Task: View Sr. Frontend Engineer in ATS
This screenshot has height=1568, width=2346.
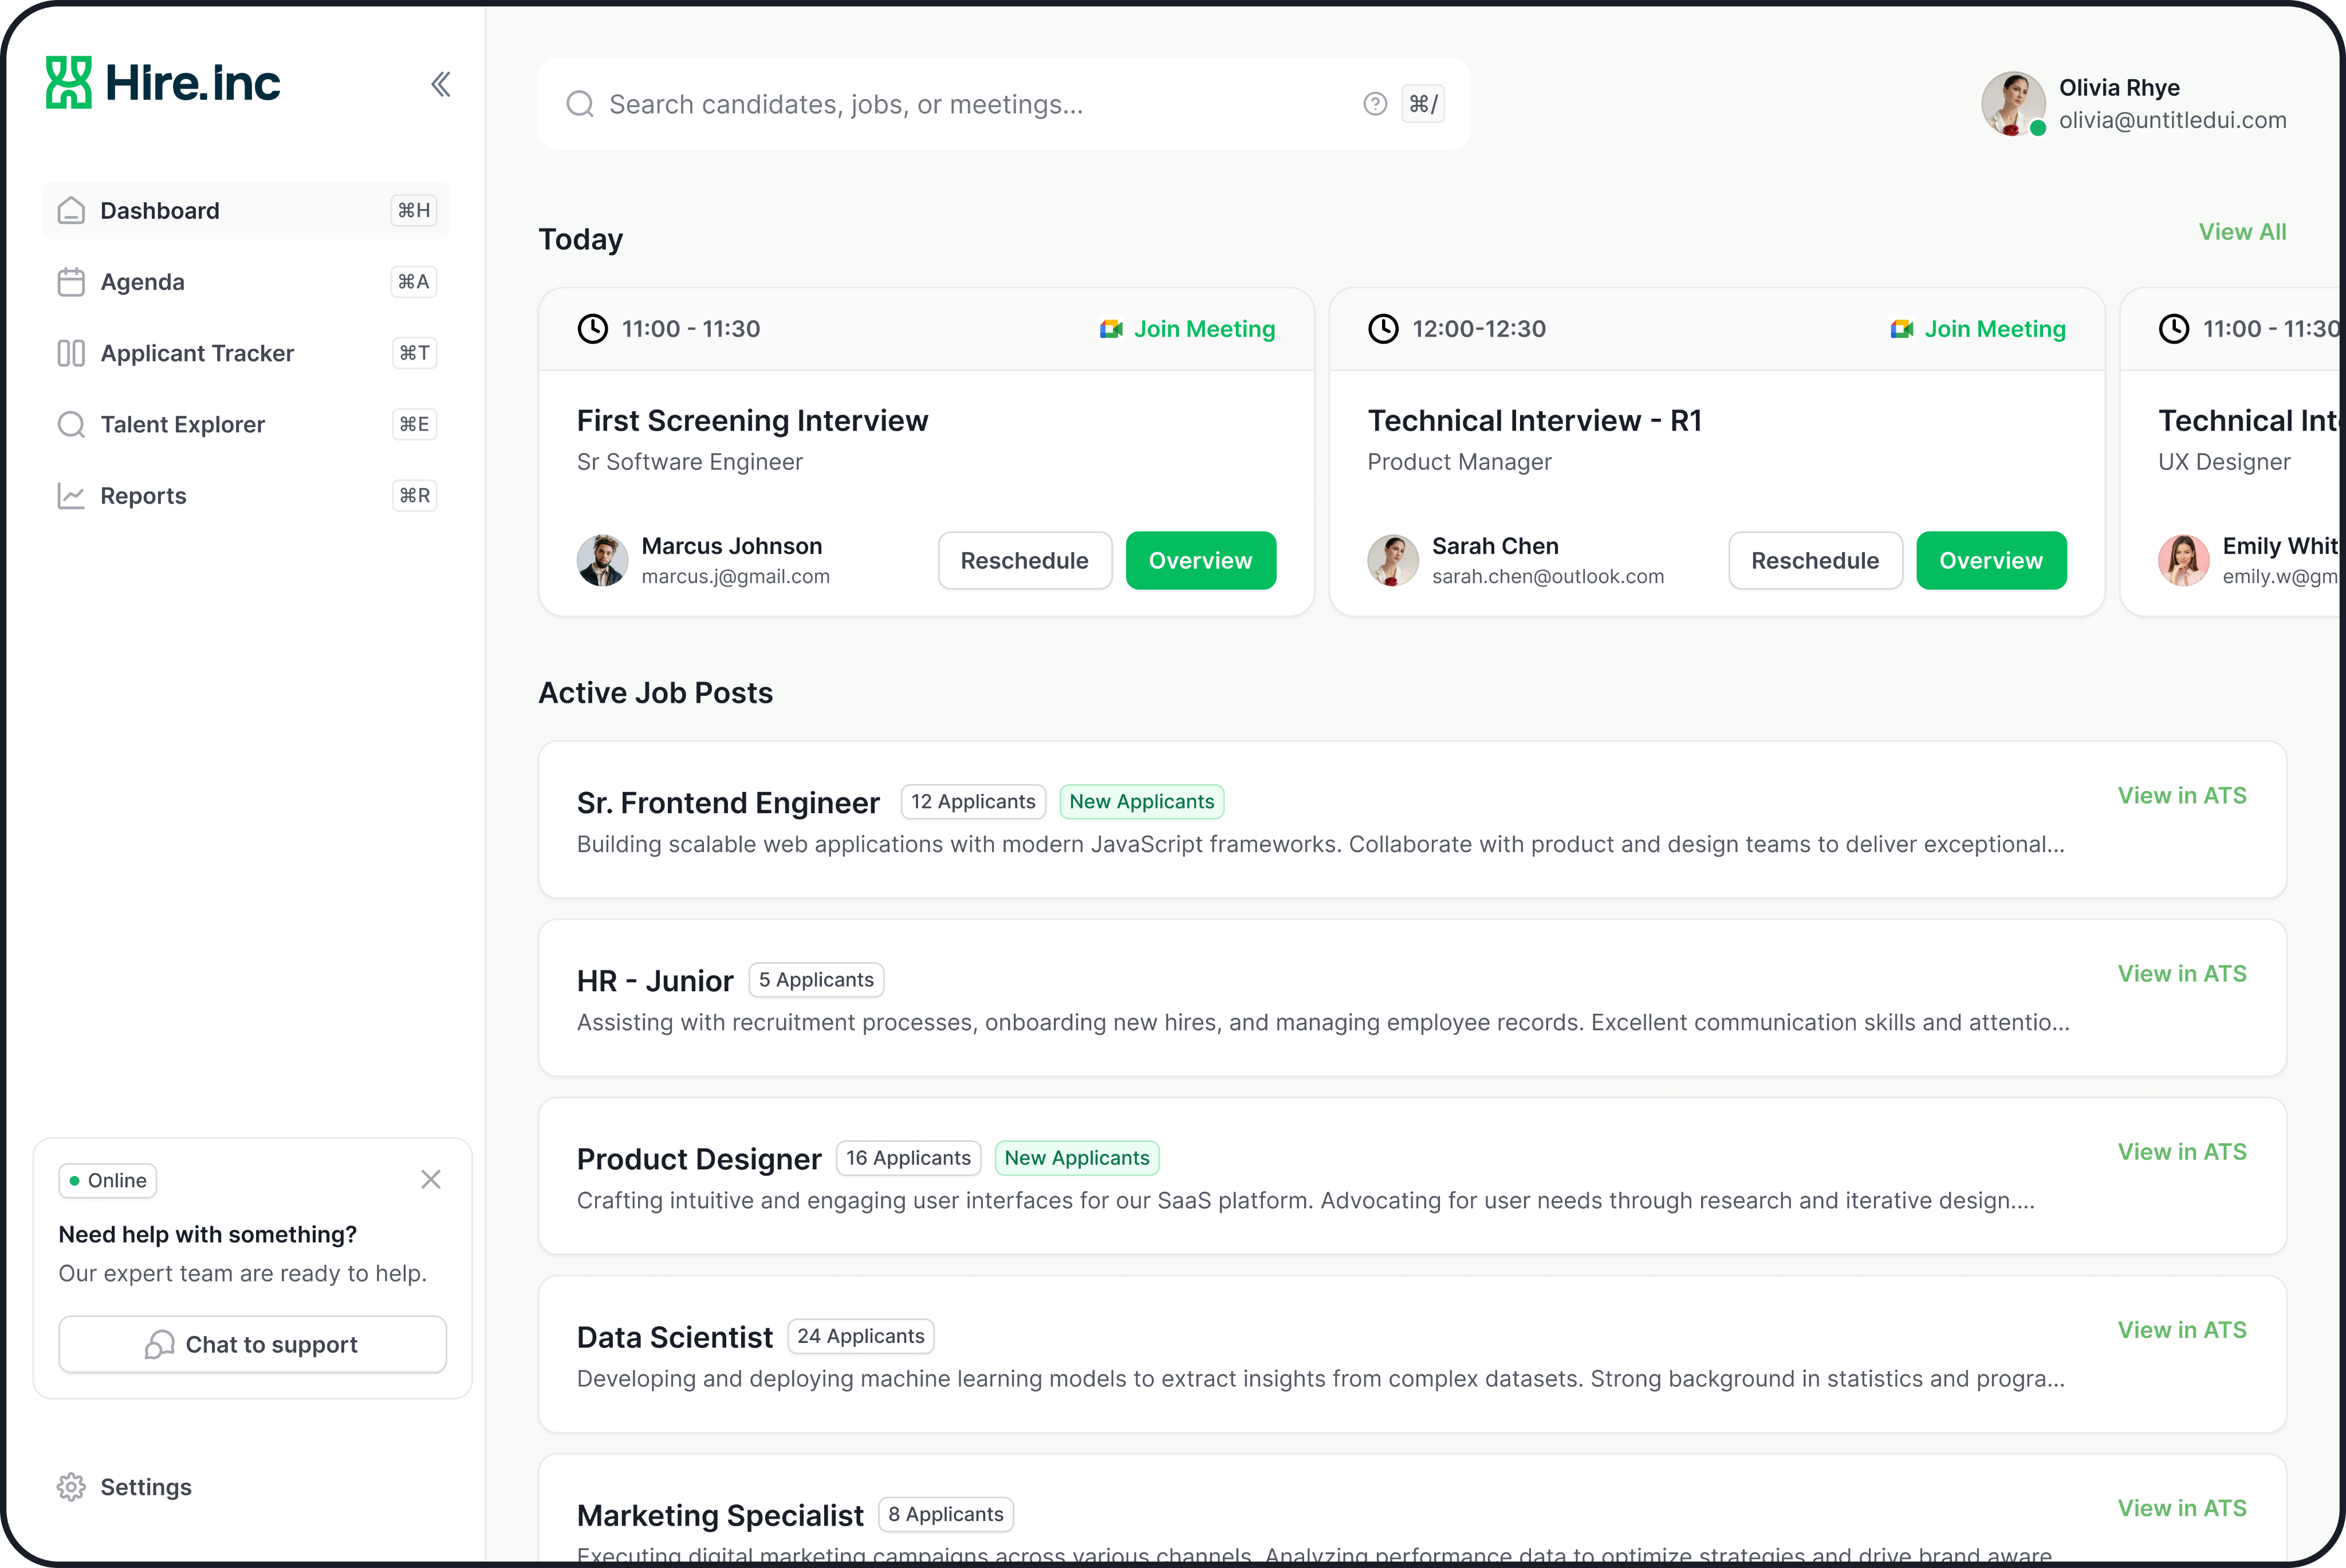Action: (2181, 796)
